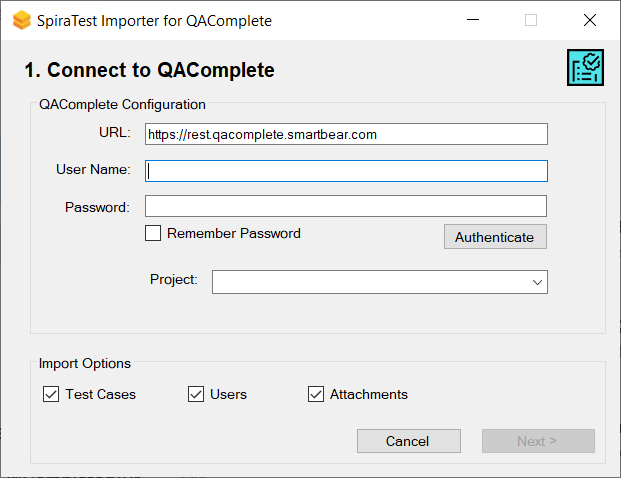Click inside the Project combo box field

(x=370, y=282)
